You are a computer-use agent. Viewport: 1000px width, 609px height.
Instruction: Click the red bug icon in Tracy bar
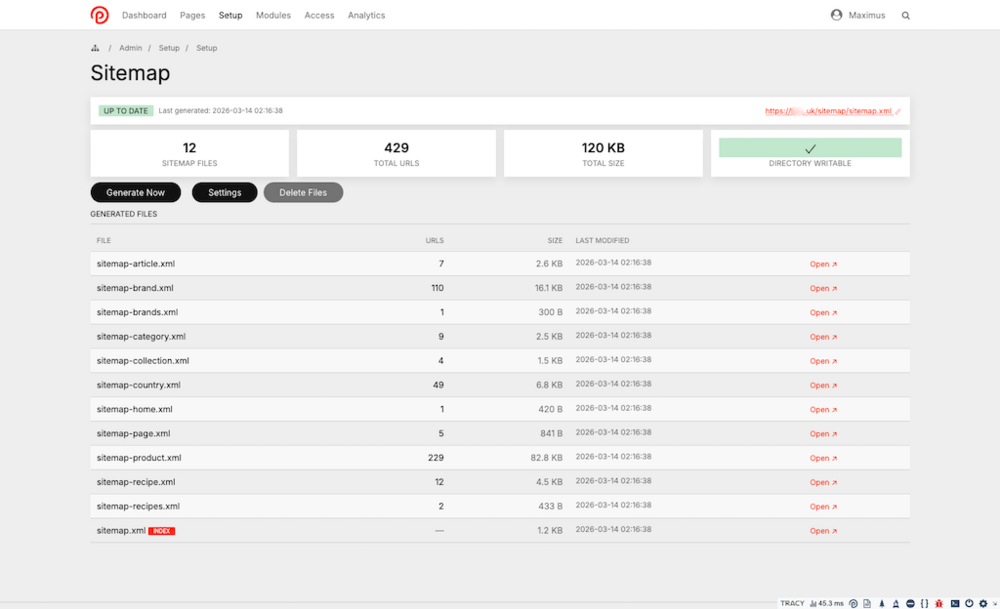[939, 603]
